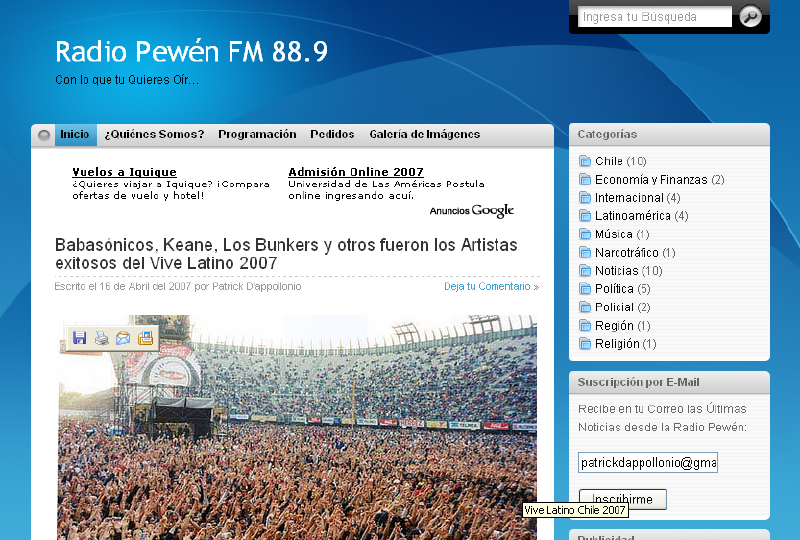Image resolution: width=800 pixels, height=540 pixels.
Task: Open Galería de Imágenes tab
Action: click(x=424, y=135)
